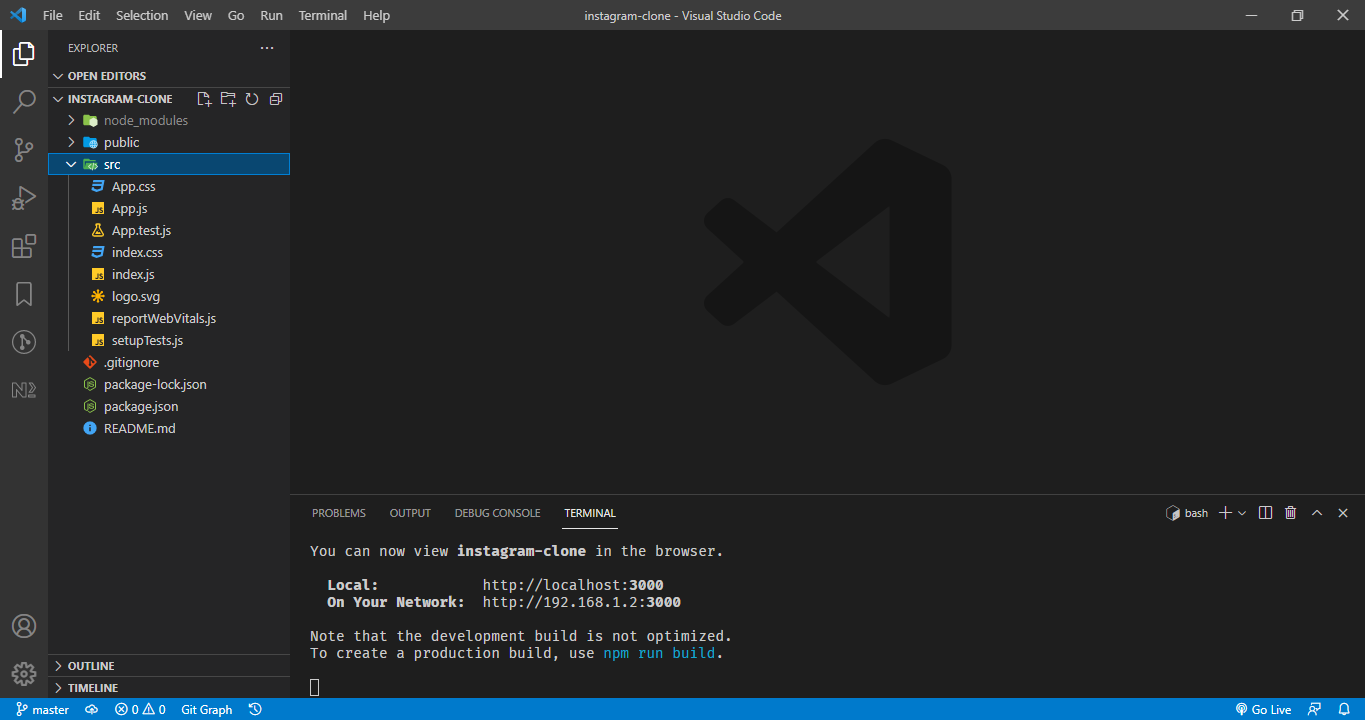
Task: Kill the terminal with trash icon
Action: [1290, 513]
